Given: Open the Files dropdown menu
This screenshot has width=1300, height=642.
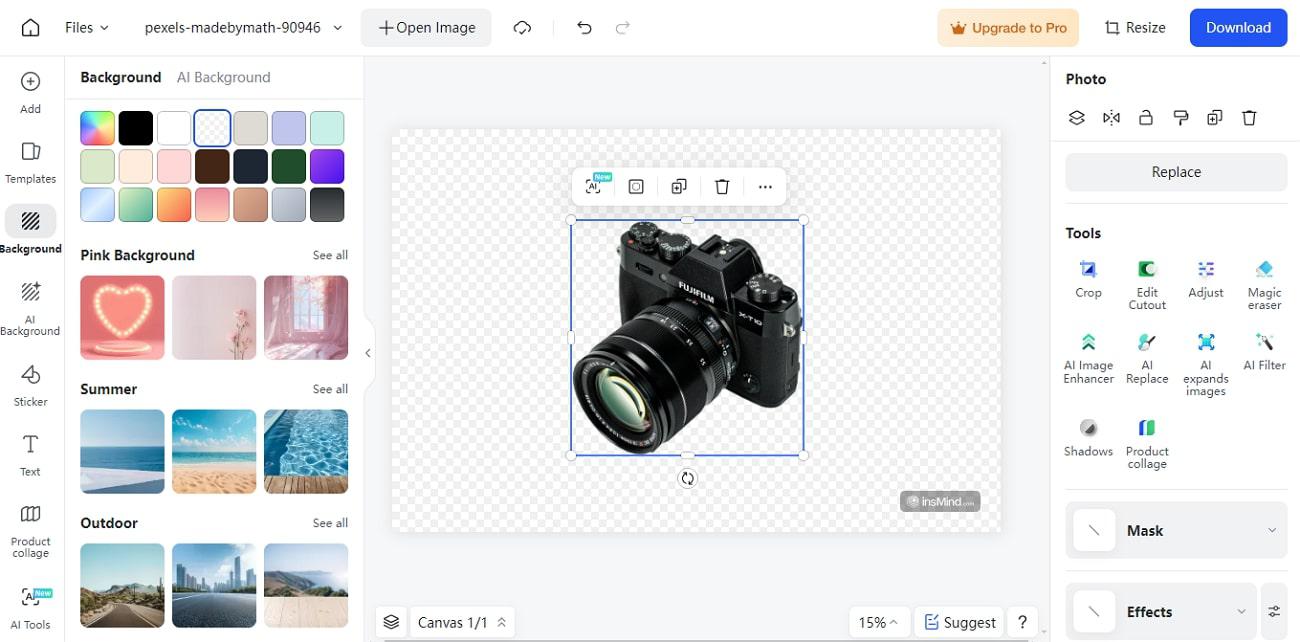Looking at the screenshot, I should pyautogui.click(x=87, y=28).
